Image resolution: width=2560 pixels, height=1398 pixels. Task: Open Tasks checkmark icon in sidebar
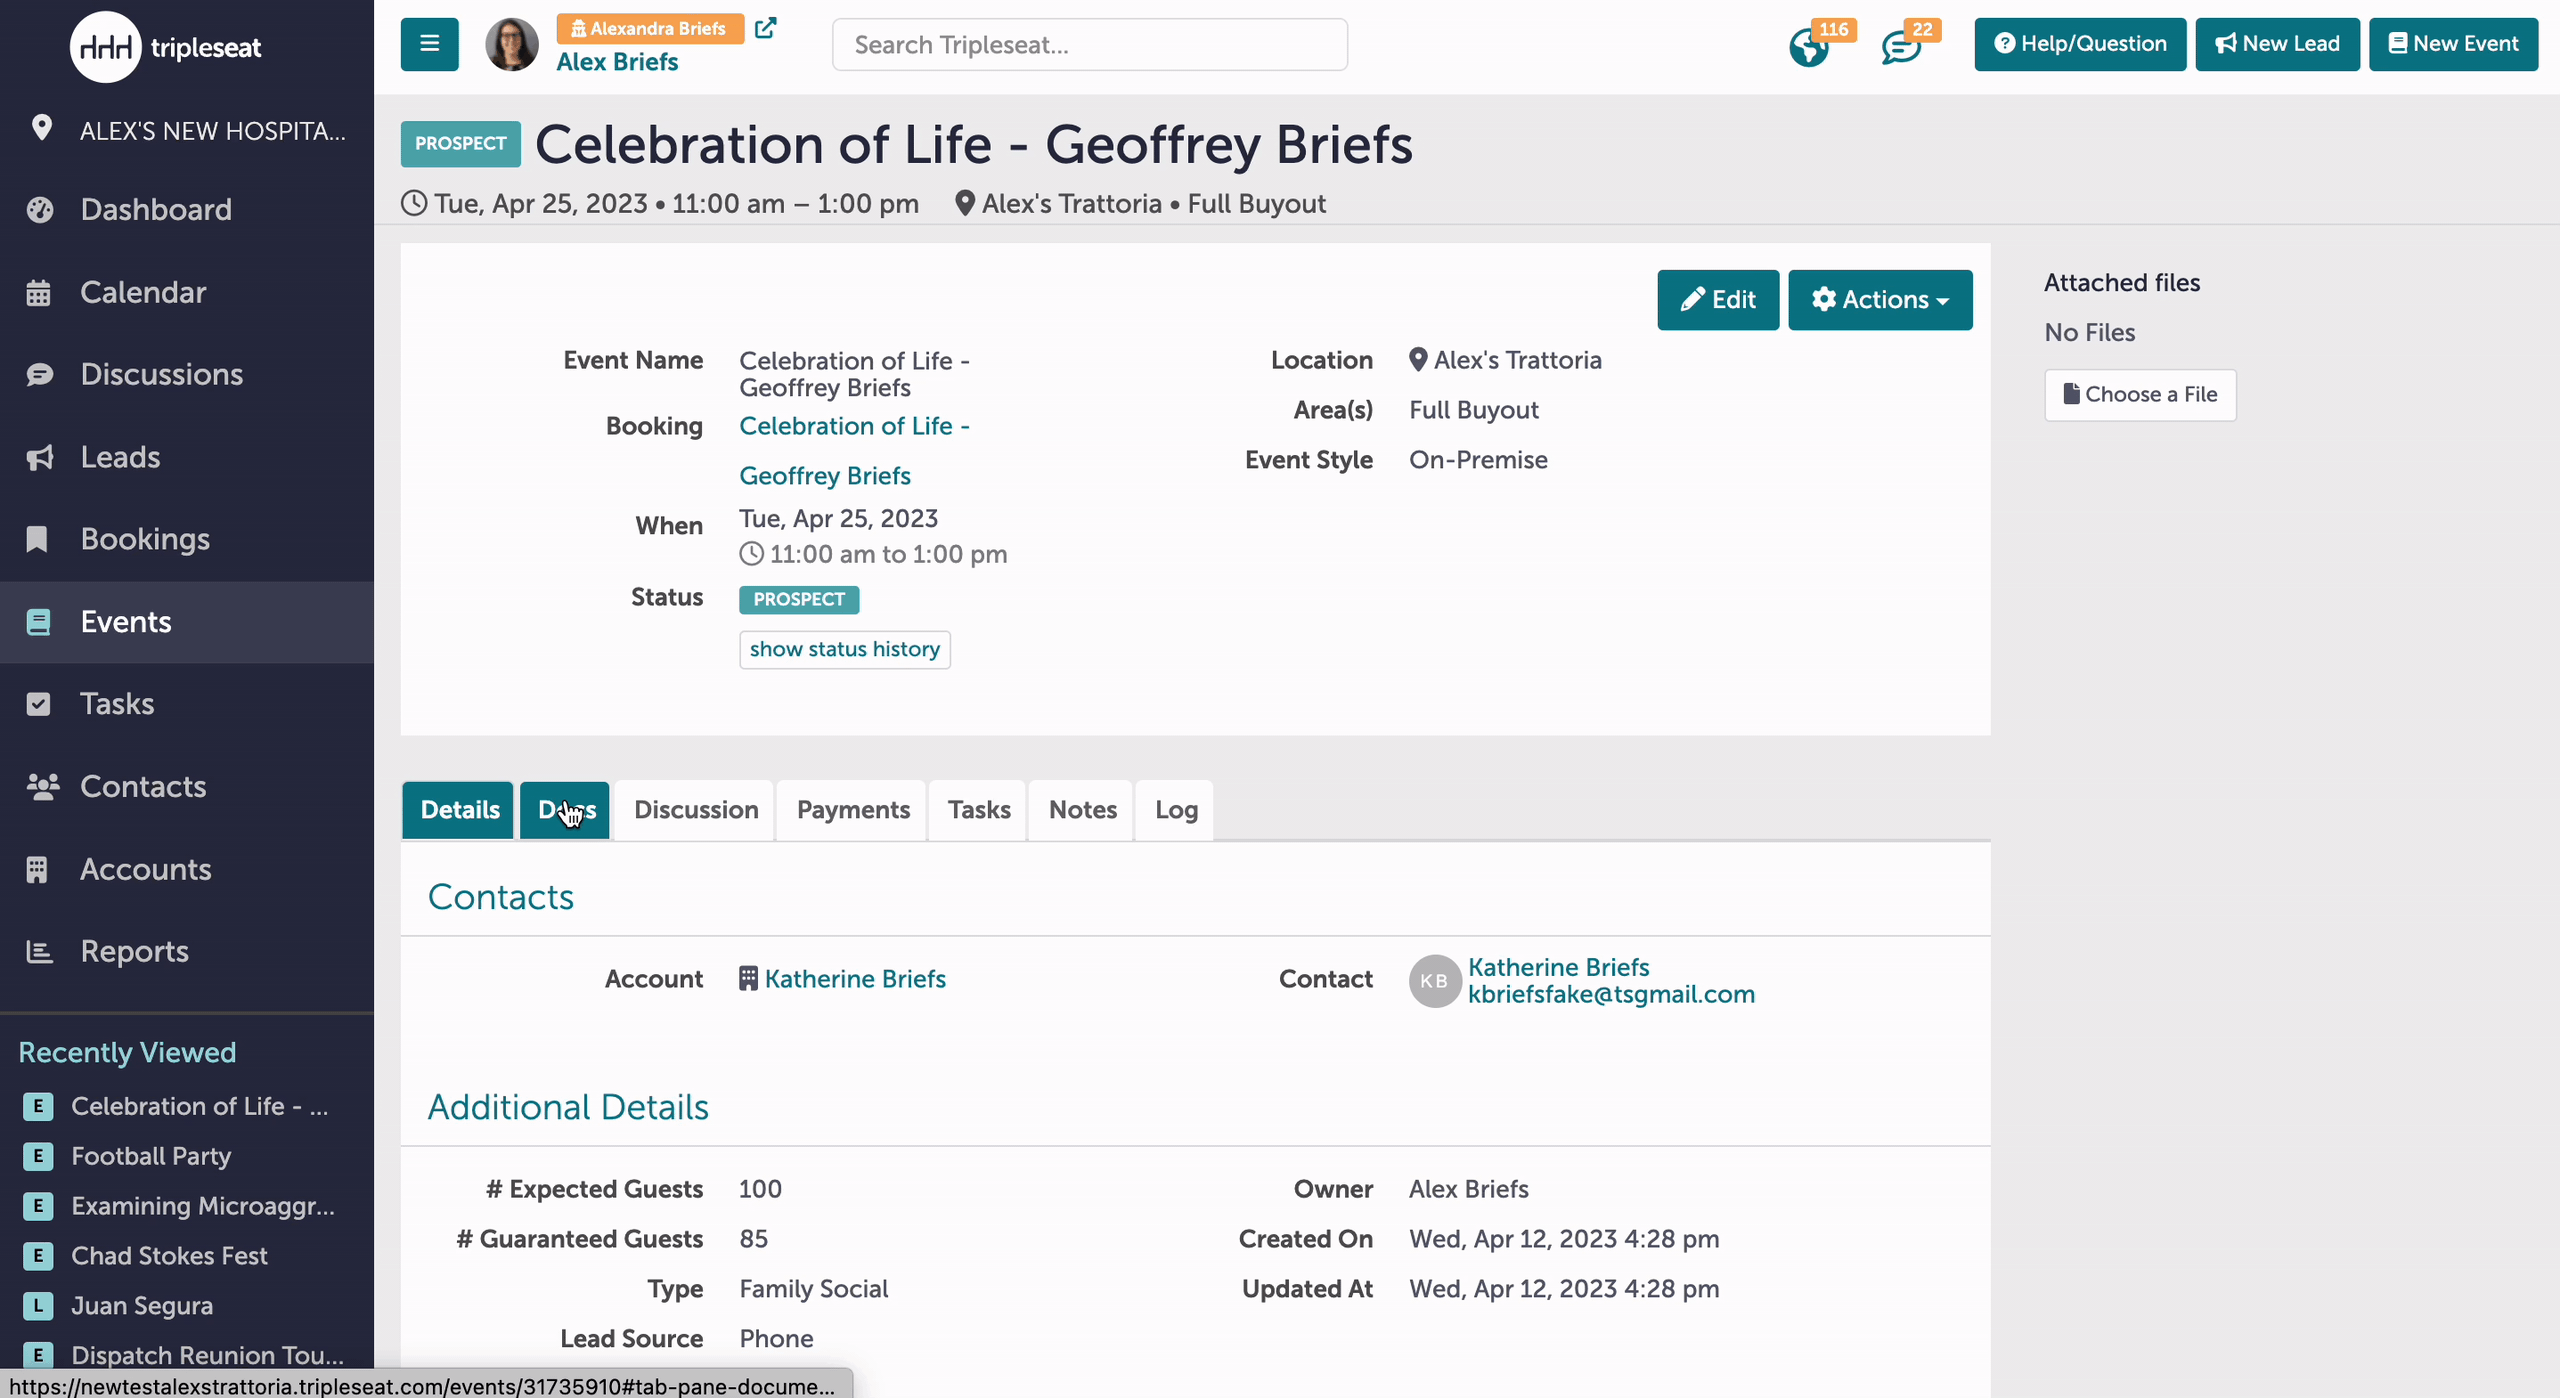[x=38, y=704]
